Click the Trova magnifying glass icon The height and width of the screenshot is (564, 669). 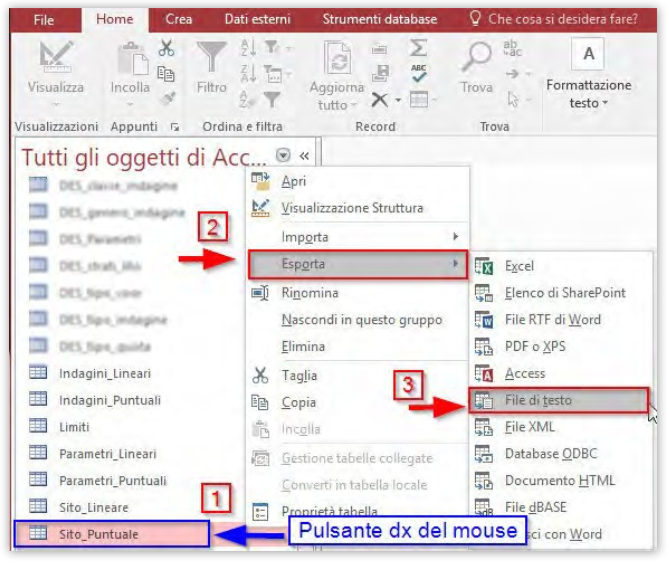pos(477,56)
